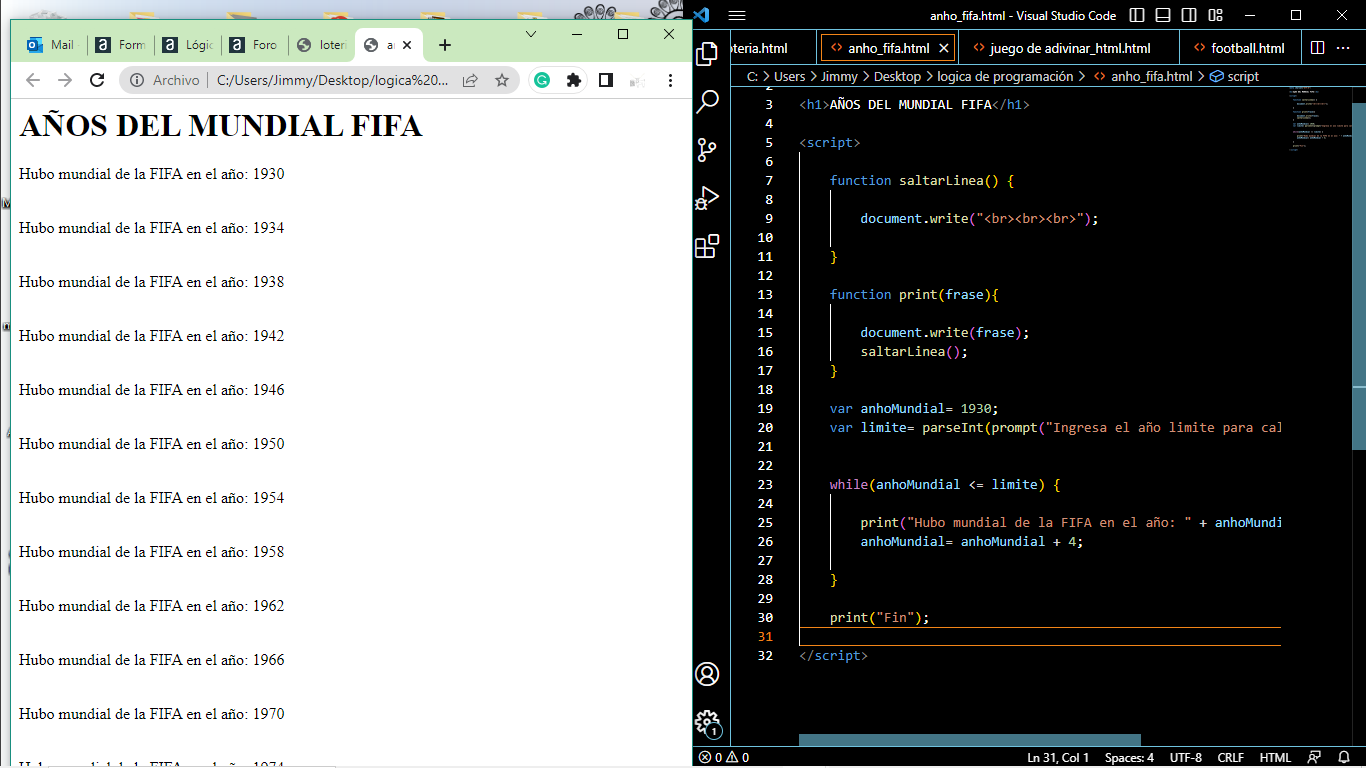Change the UTF-8 file encoding
Image resolution: width=1366 pixels, height=768 pixels.
[1185, 758]
